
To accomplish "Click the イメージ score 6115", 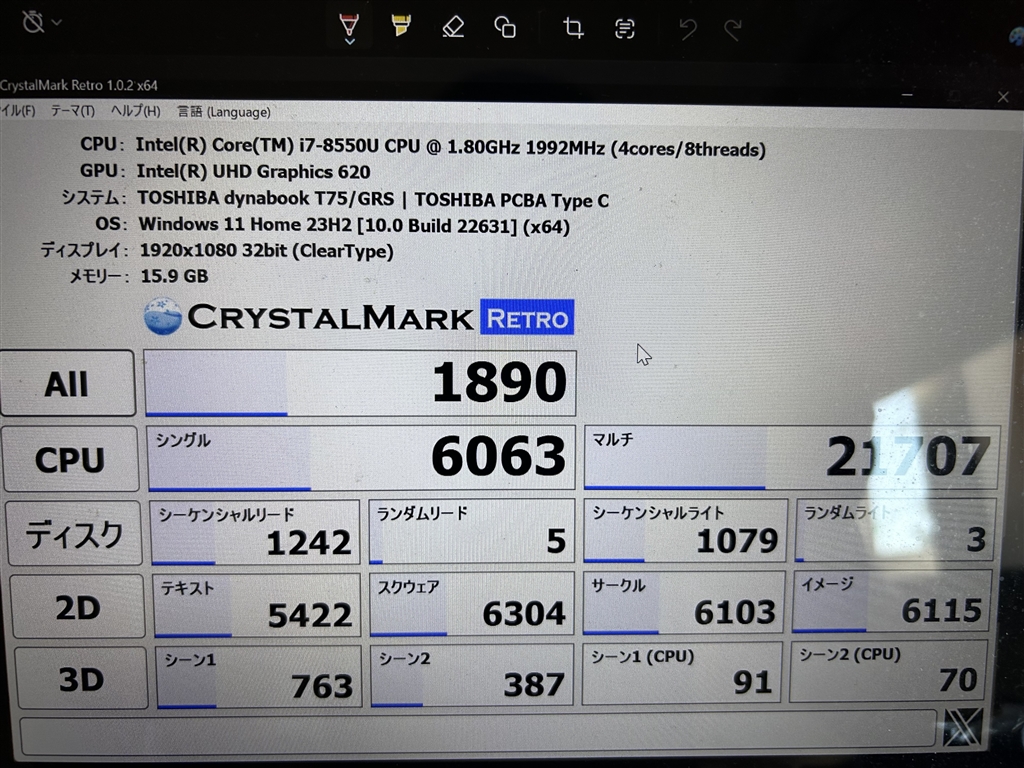I will pyautogui.click(x=892, y=601).
